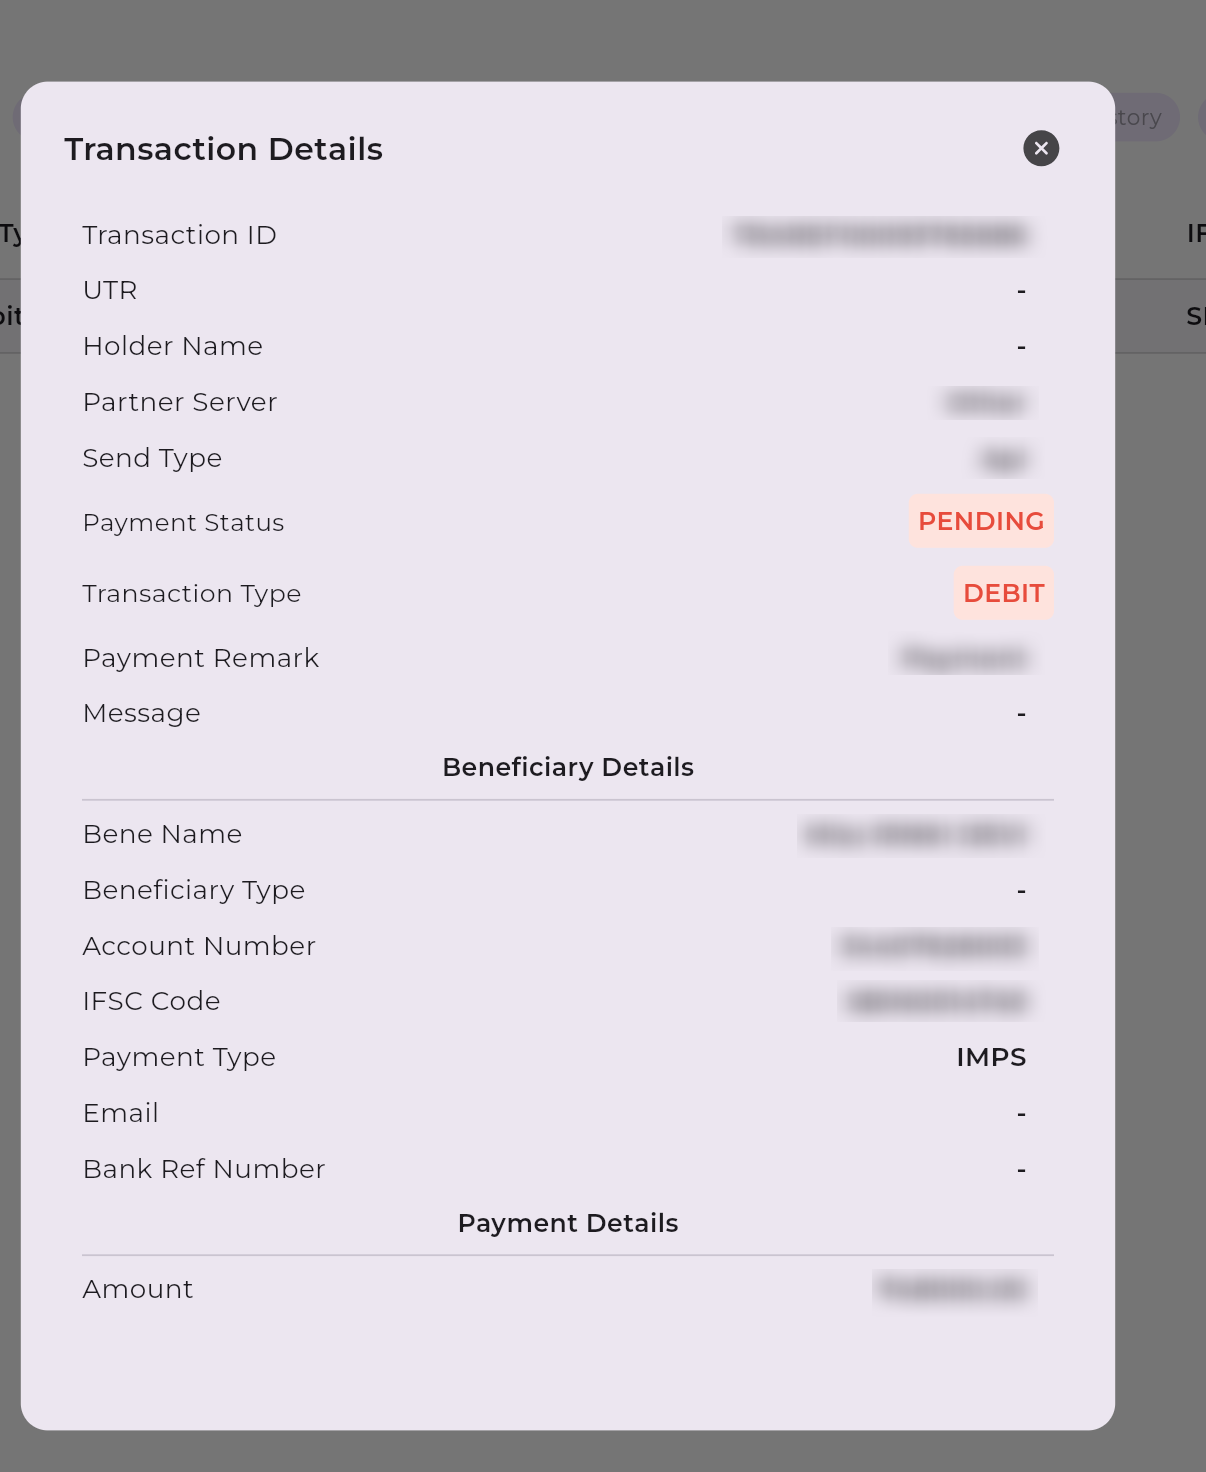Click the IMPS payment type value

click(x=990, y=1057)
